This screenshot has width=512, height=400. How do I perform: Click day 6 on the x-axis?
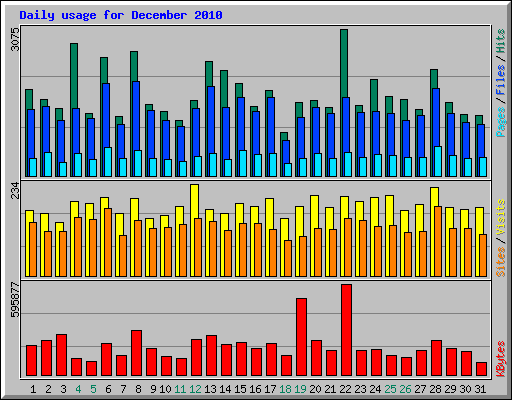click(x=108, y=389)
